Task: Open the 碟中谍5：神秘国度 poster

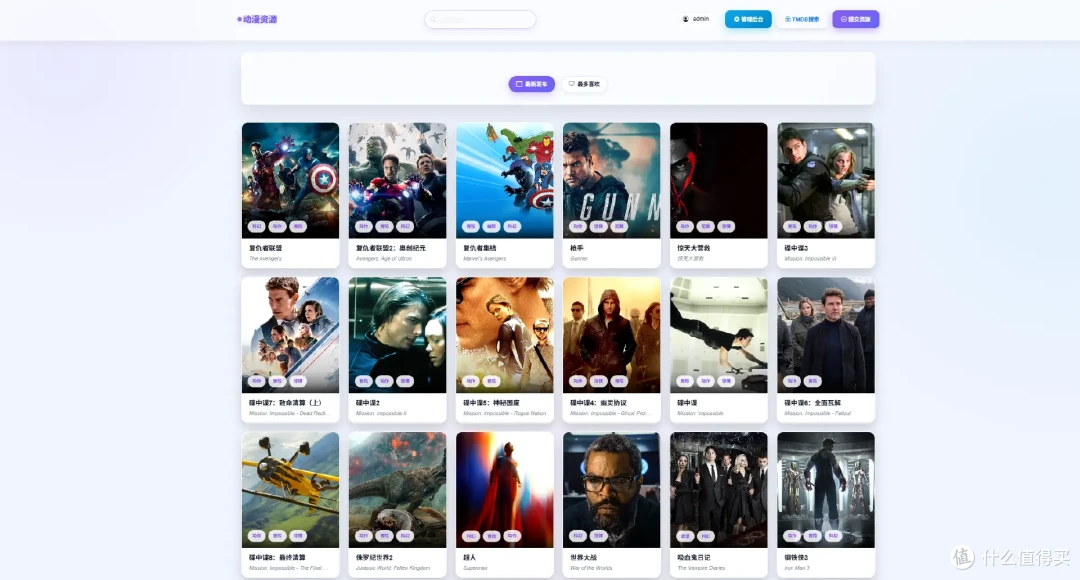Action: click(x=504, y=335)
